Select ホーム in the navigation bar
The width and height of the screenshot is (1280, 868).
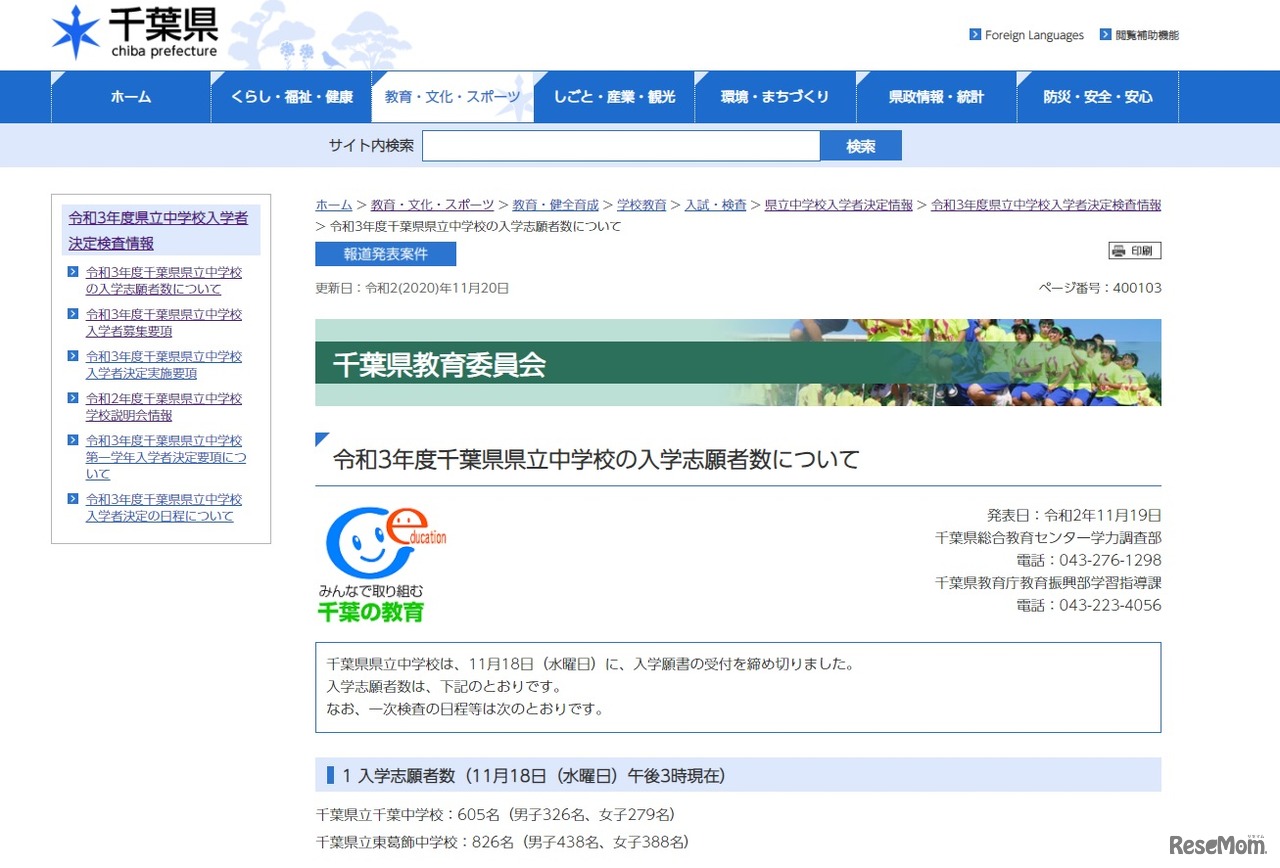[x=130, y=96]
